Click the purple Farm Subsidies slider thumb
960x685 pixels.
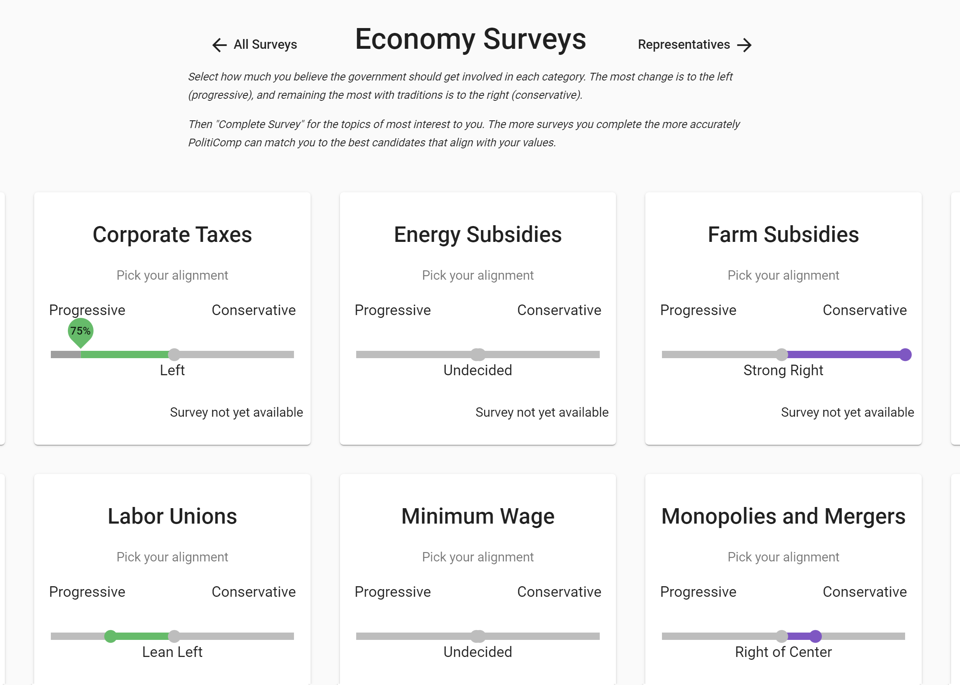905,354
